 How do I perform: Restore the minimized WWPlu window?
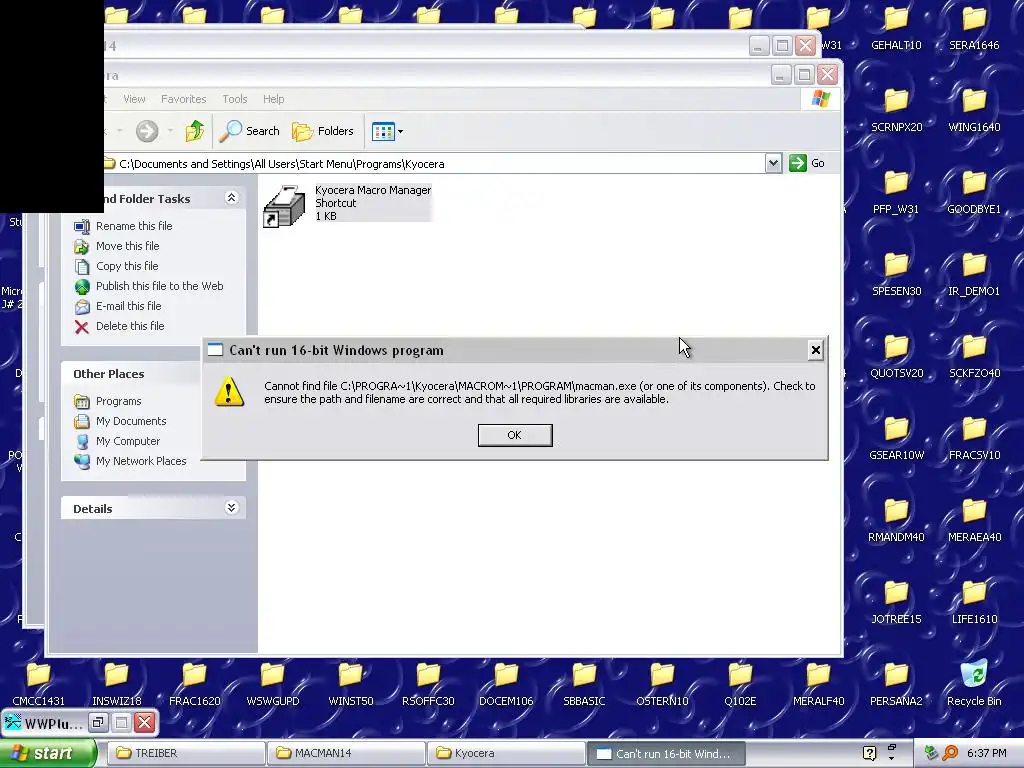[x=98, y=722]
